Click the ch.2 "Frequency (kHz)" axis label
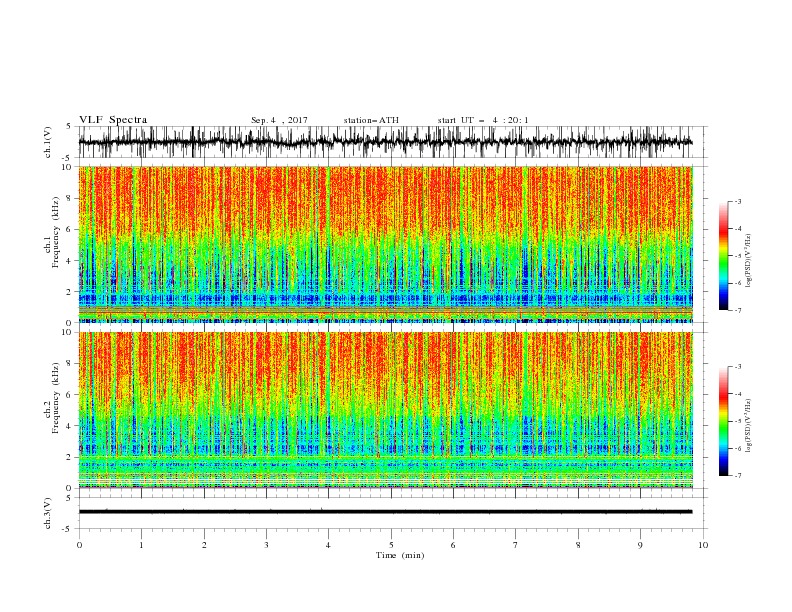Screen dimensions: 792x612 (55, 398)
